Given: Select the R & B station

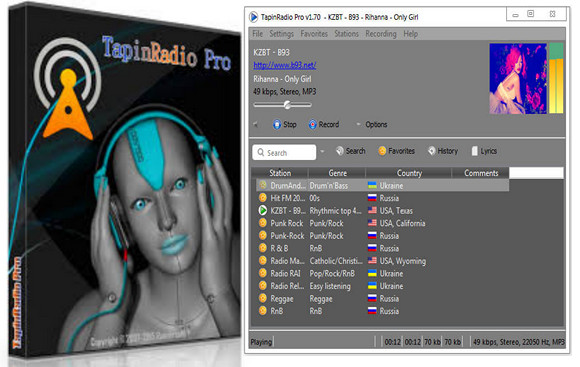Looking at the screenshot, I should pyautogui.click(x=279, y=248).
